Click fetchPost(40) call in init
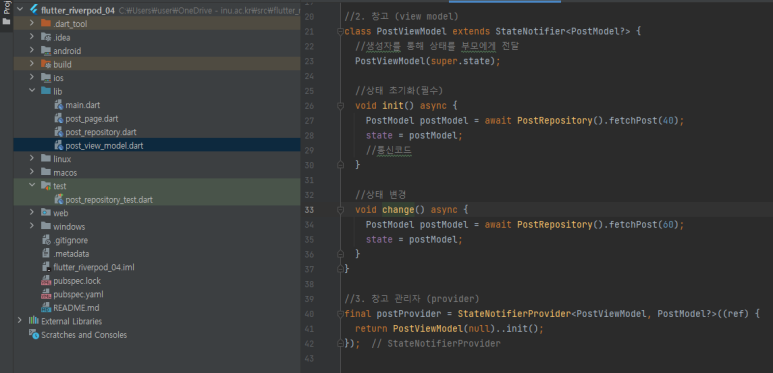 pyautogui.click(x=644, y=120)
